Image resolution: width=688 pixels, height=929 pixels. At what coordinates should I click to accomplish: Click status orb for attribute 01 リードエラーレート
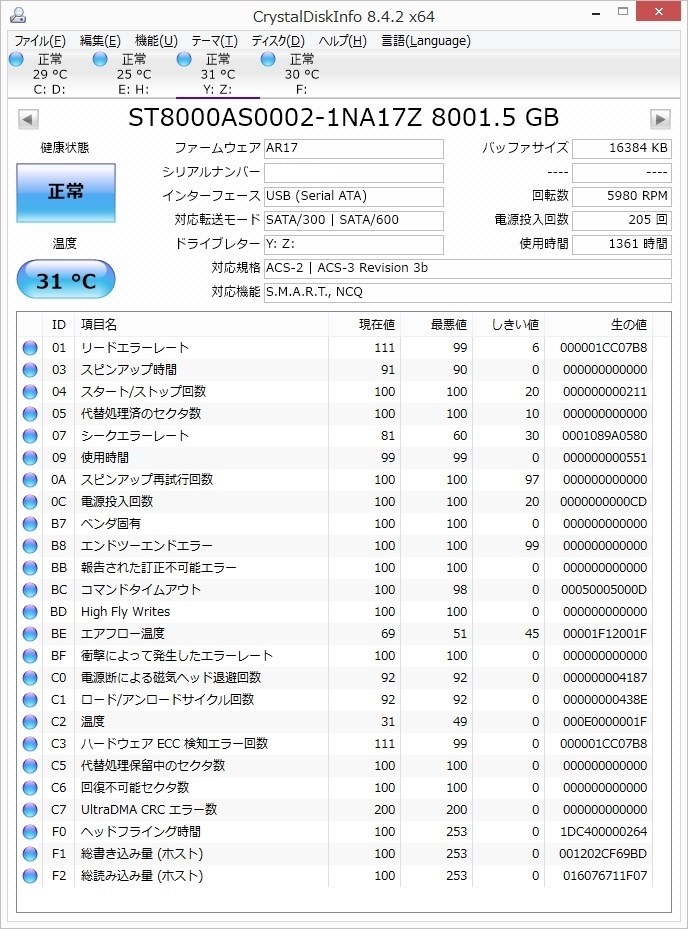point(30,348)
